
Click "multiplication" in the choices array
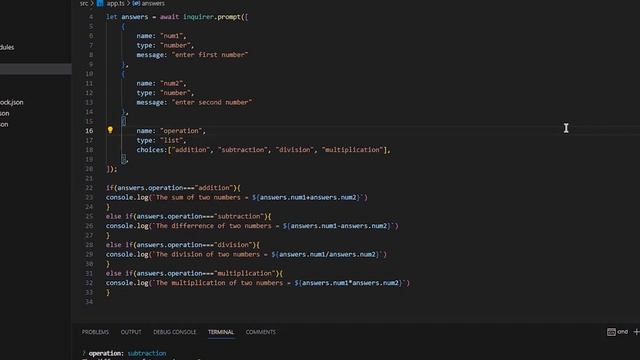point(353,150)
